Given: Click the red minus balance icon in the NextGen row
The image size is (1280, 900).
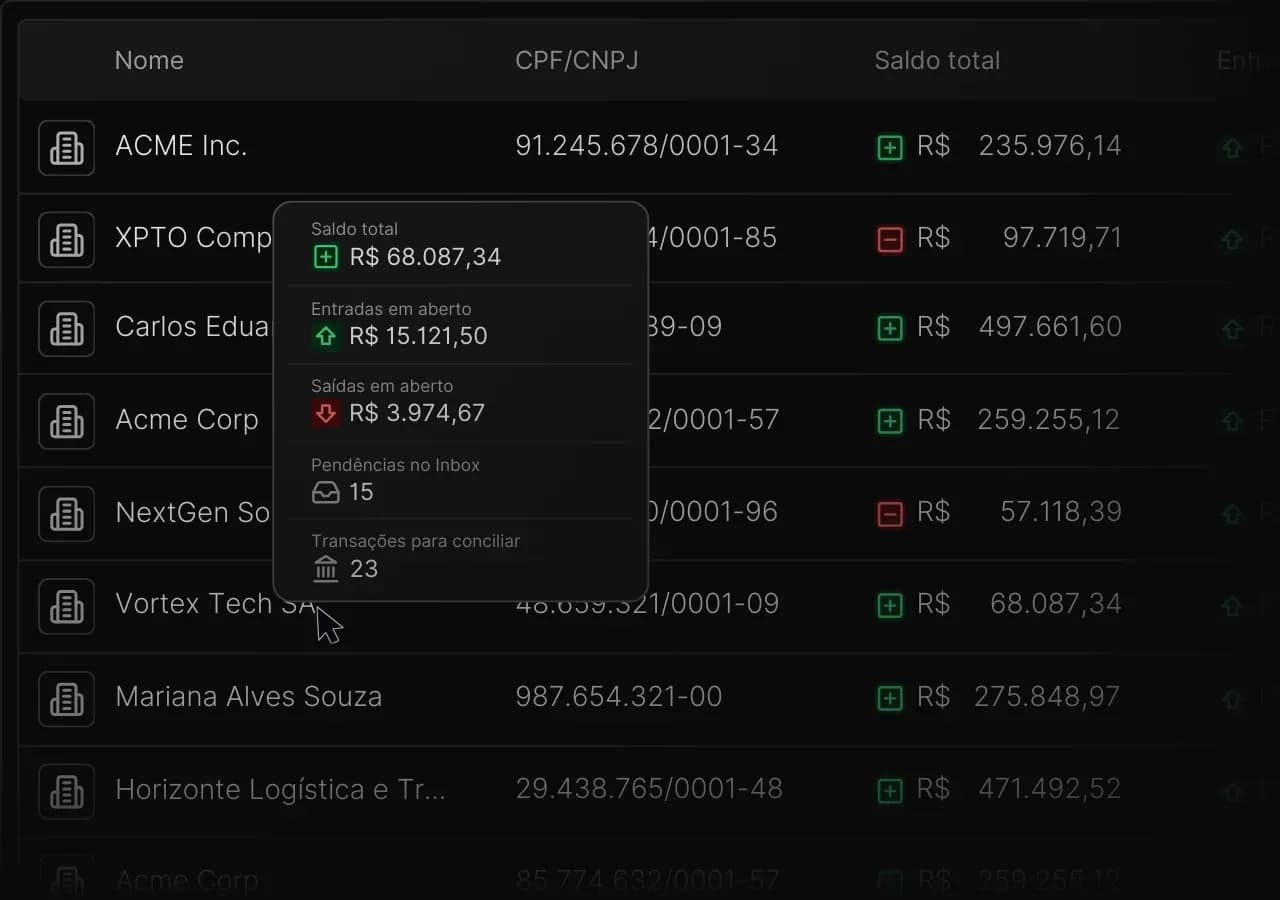Looking at the screenshot, I should pyautogui.click(x=890, y=513).
